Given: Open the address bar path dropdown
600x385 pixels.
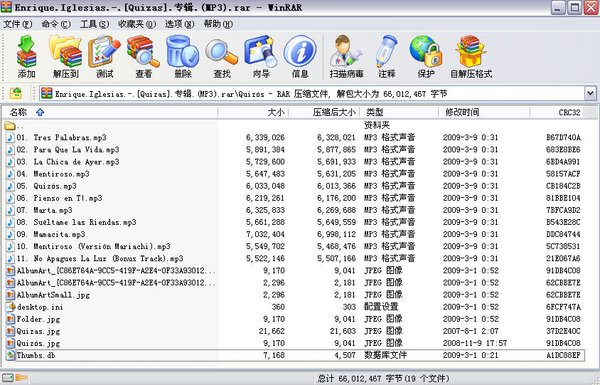Looking at the screenshot, I should (x=590, y=93).
